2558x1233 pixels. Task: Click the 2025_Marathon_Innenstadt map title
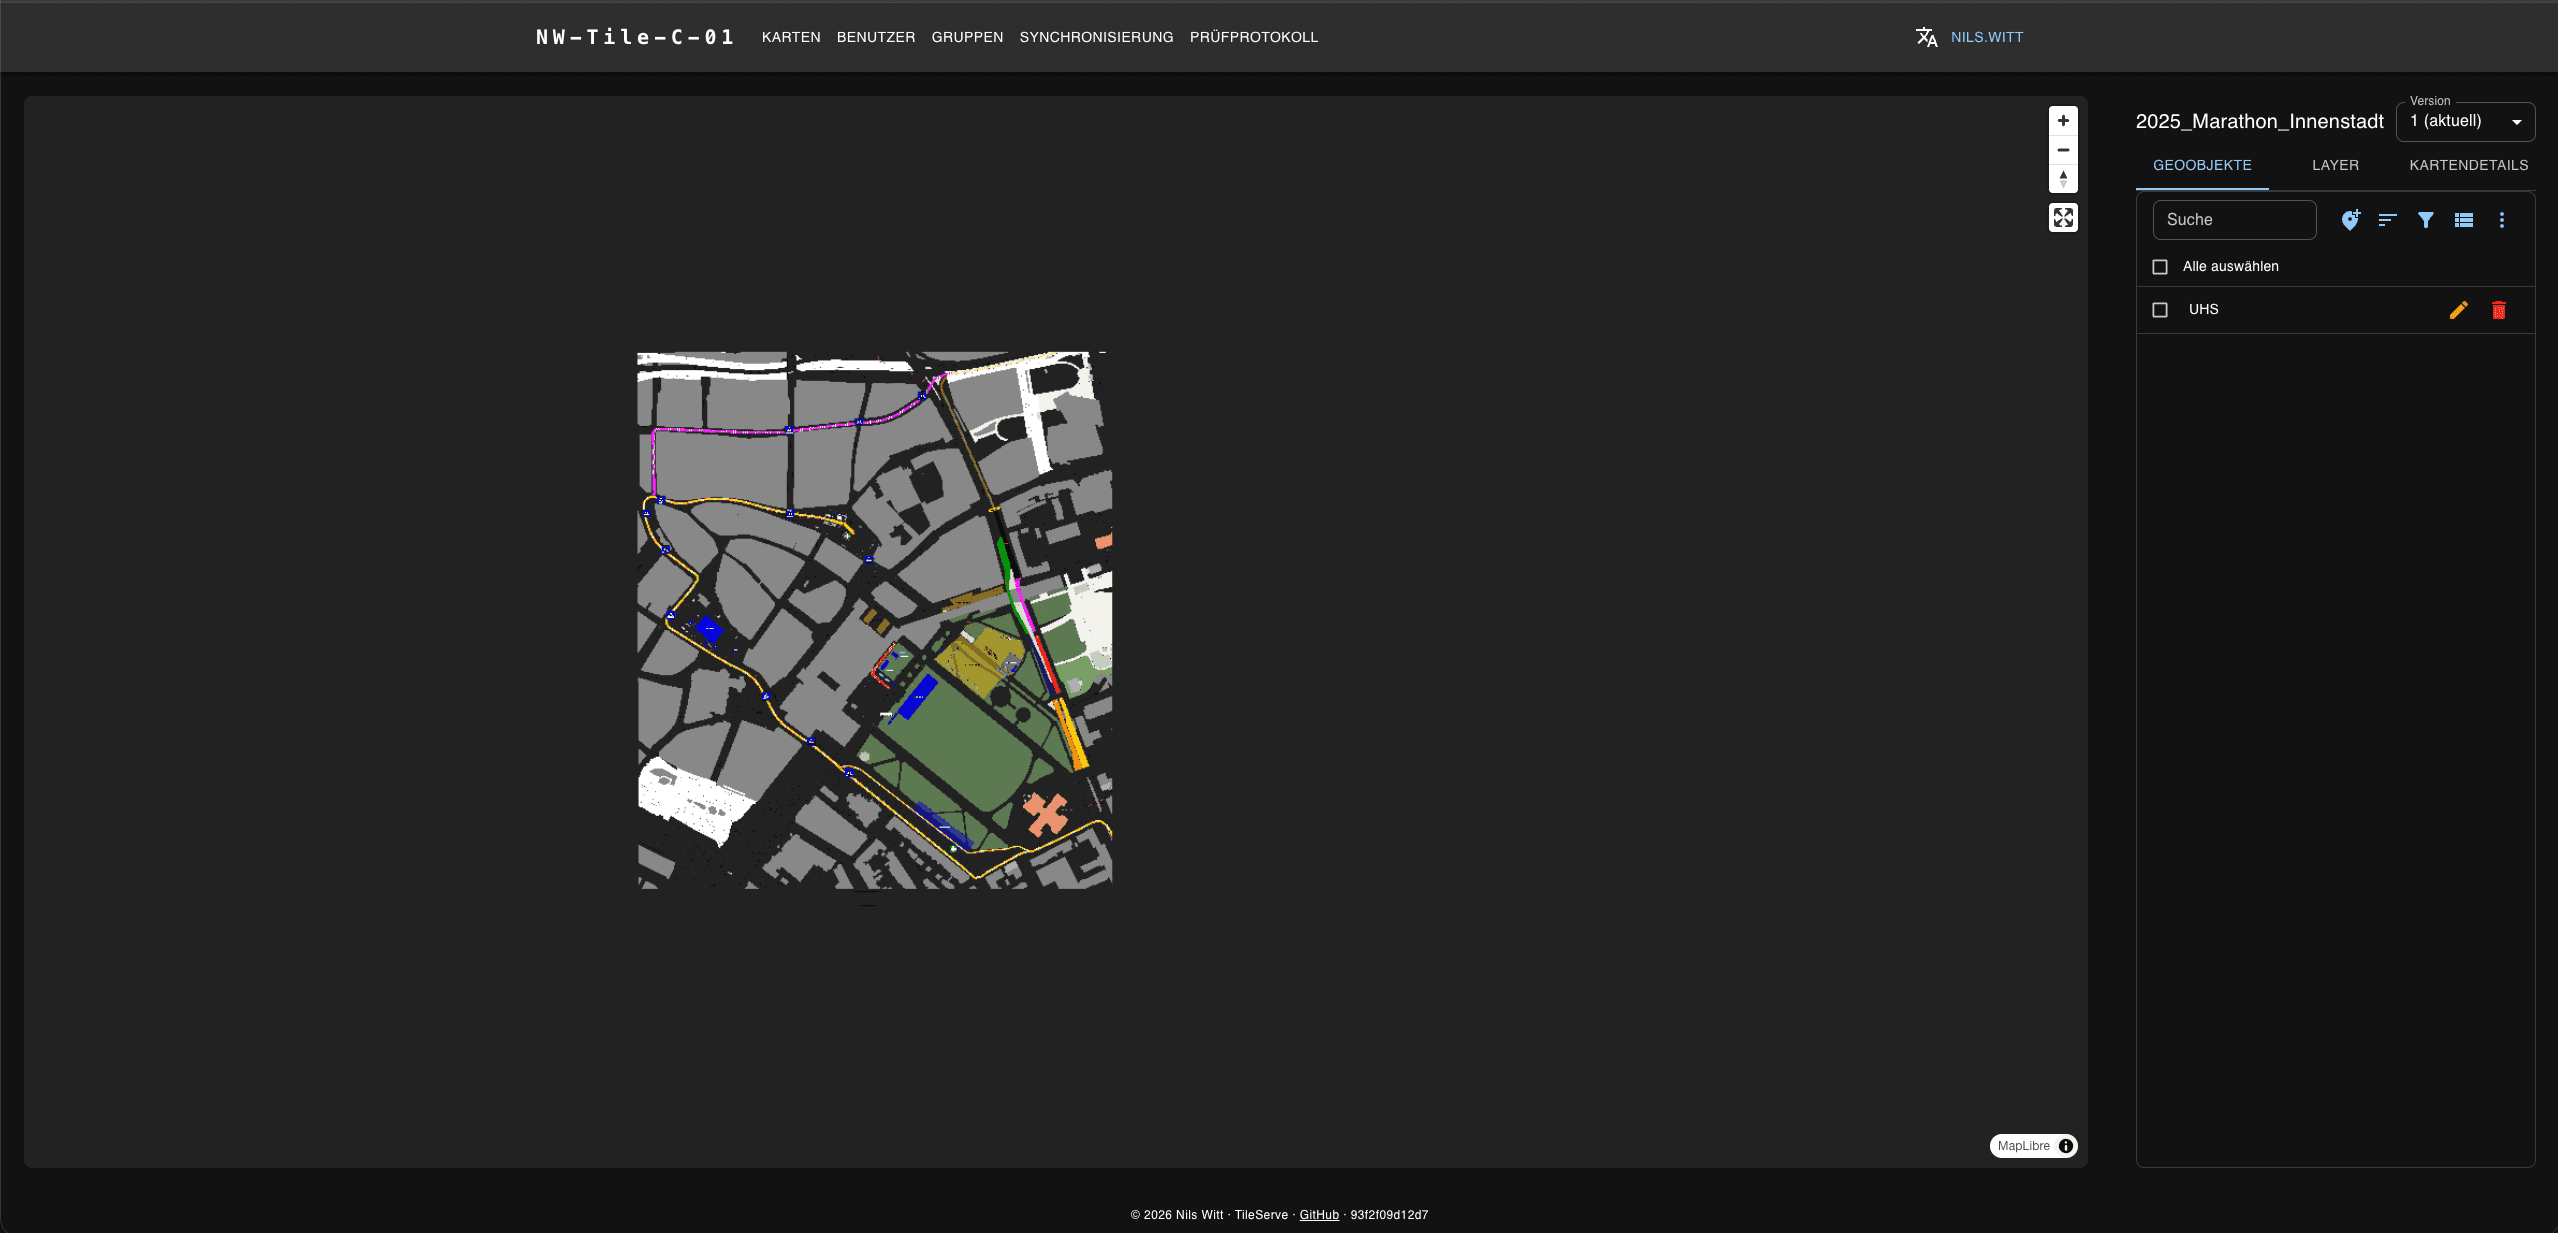2259,122
